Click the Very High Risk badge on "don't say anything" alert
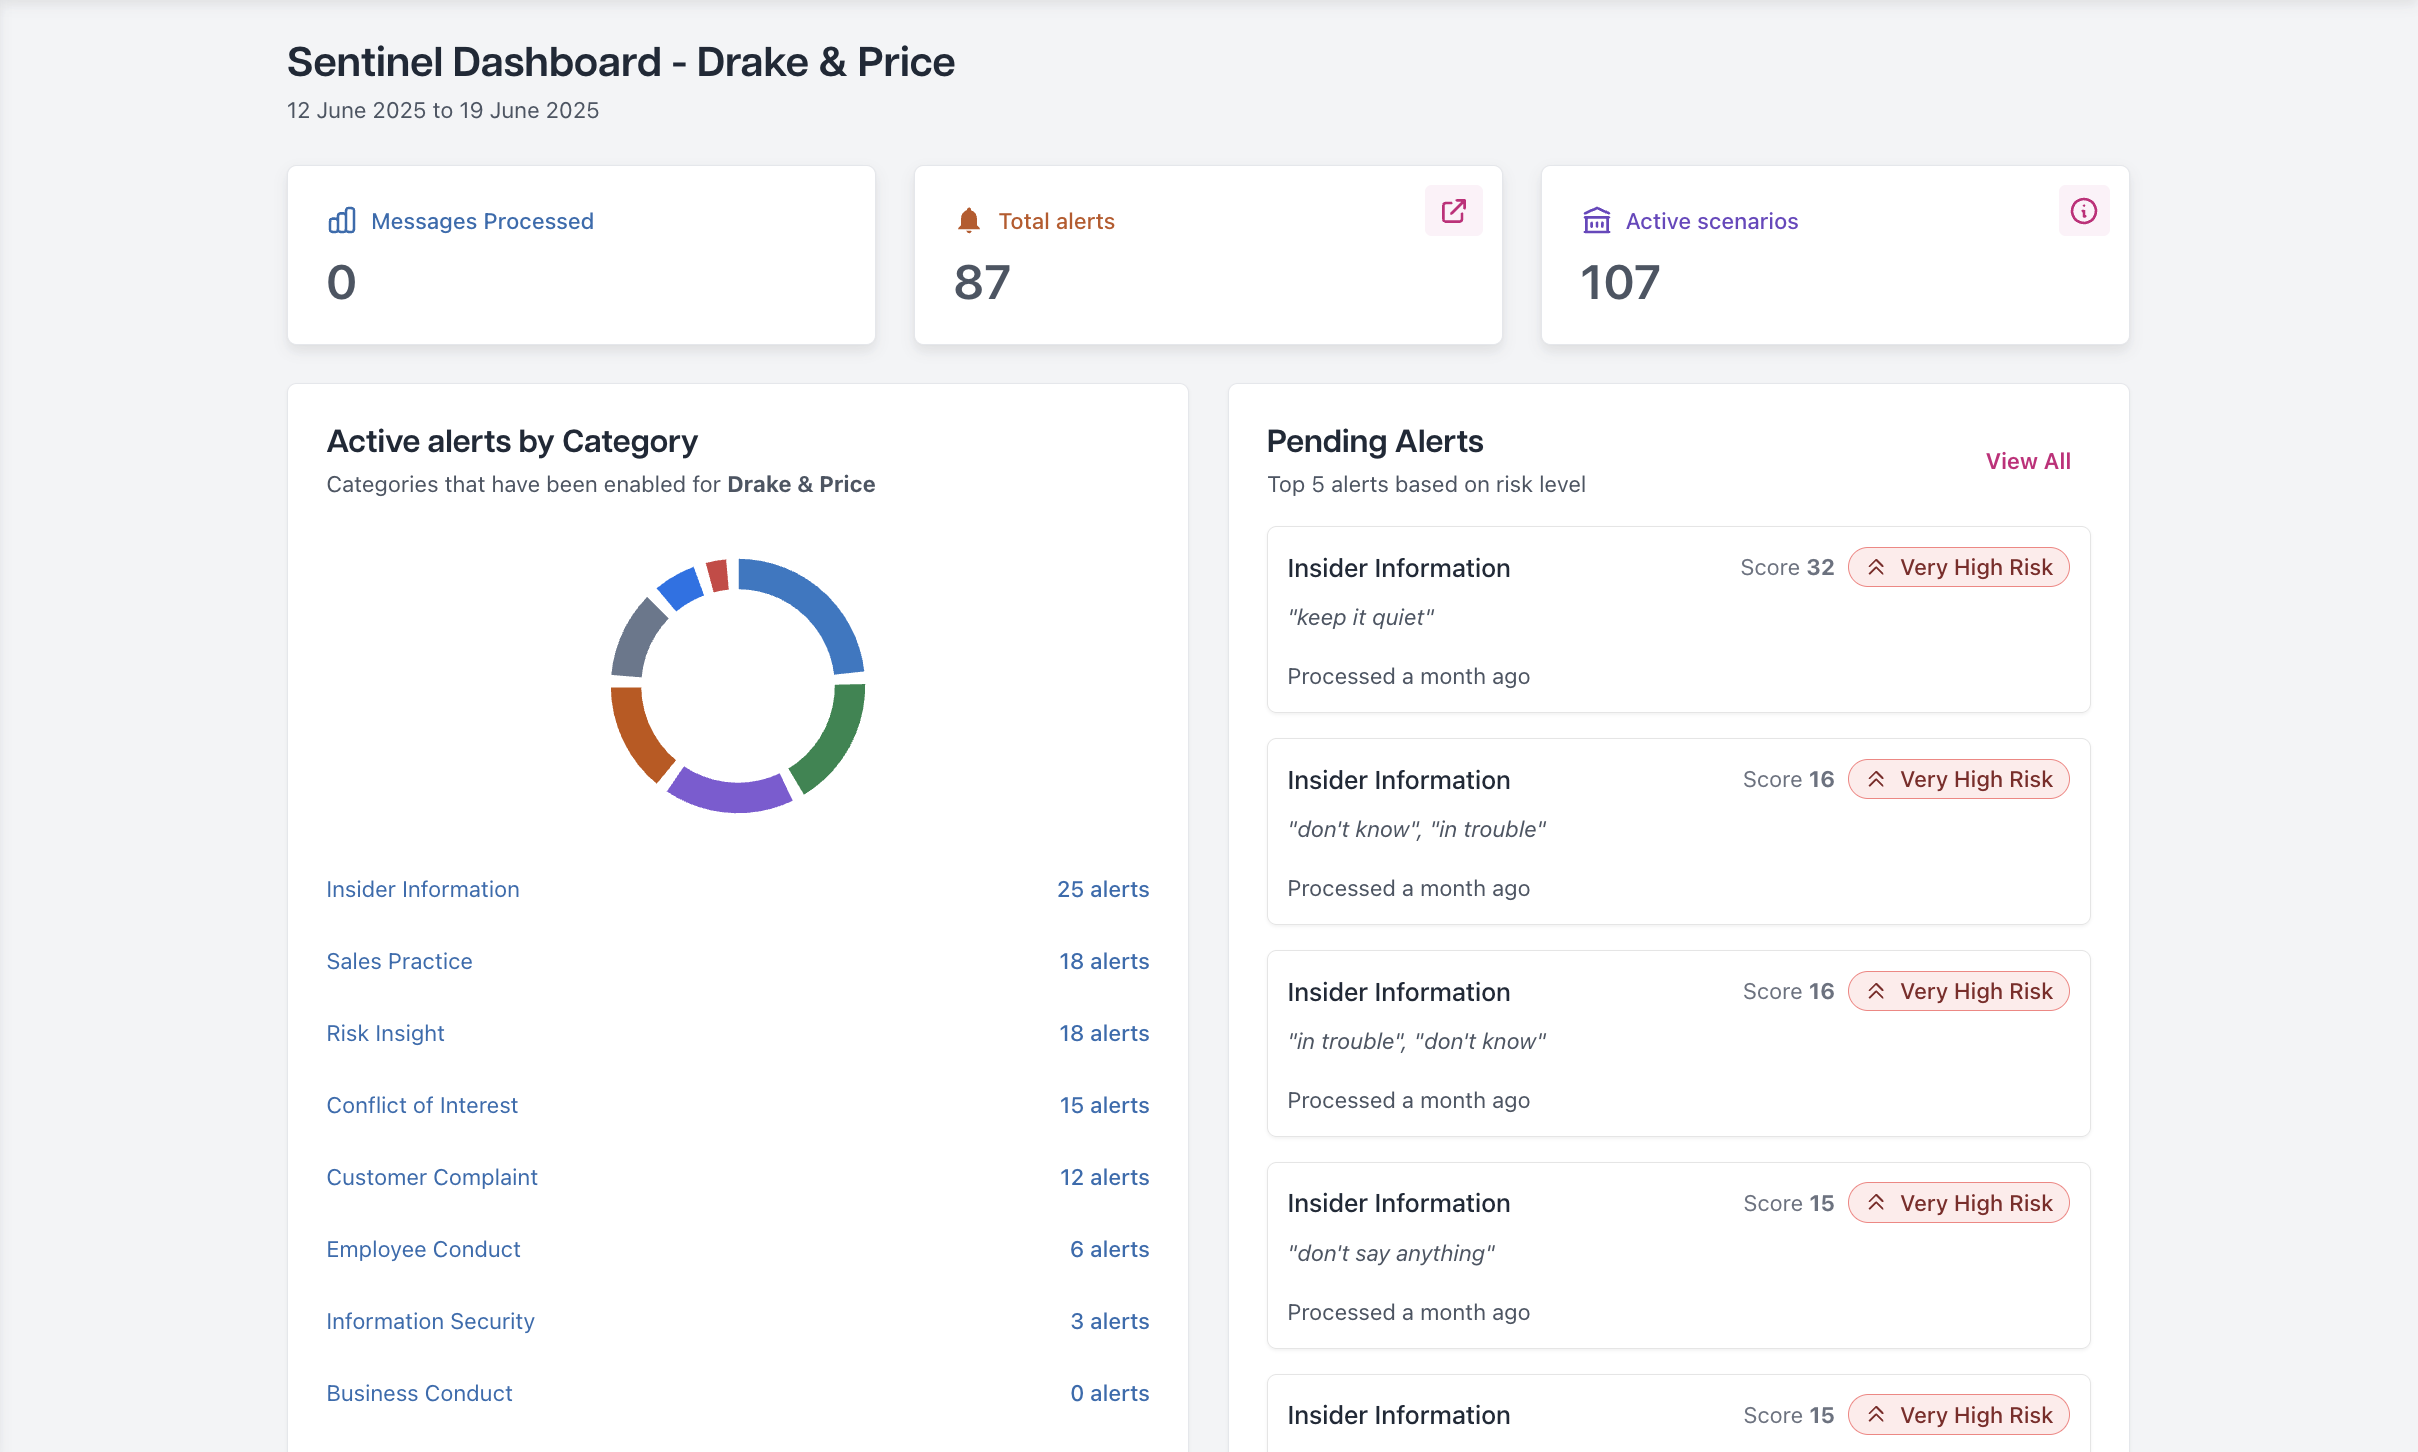2418x1452 pixels. tap(1958, 1203)
